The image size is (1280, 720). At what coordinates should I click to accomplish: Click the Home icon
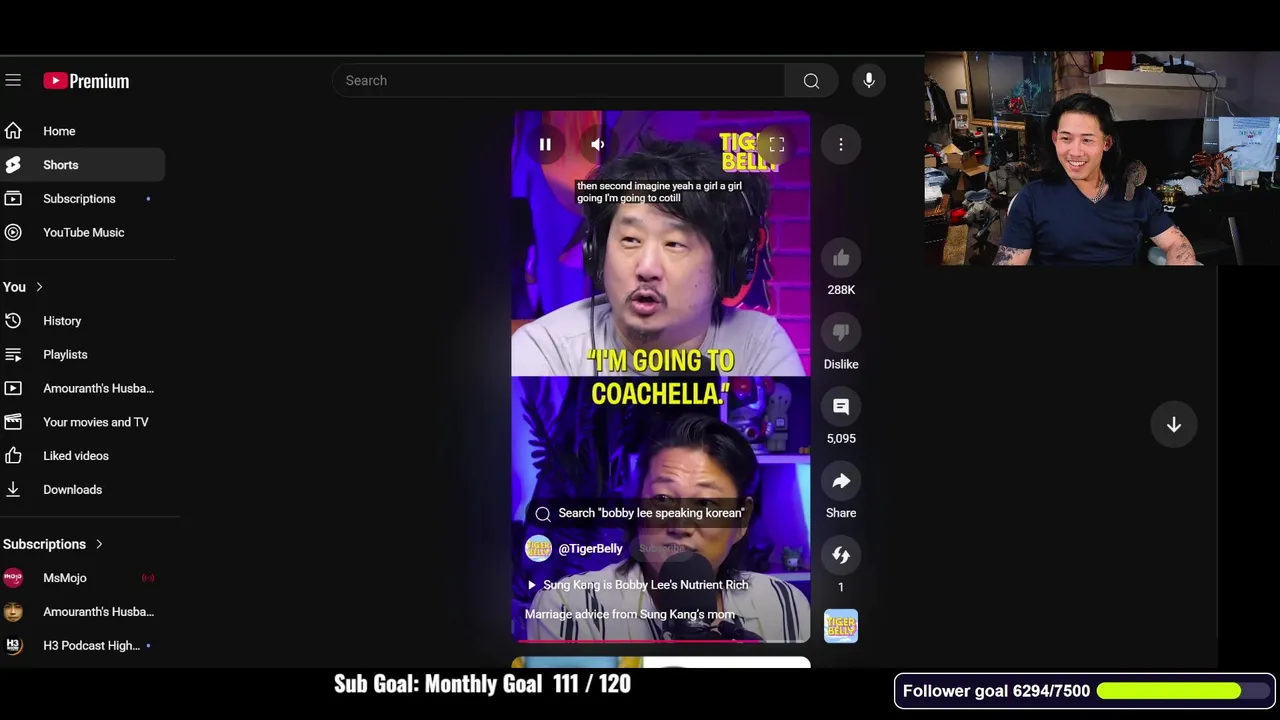coord(13,131)
